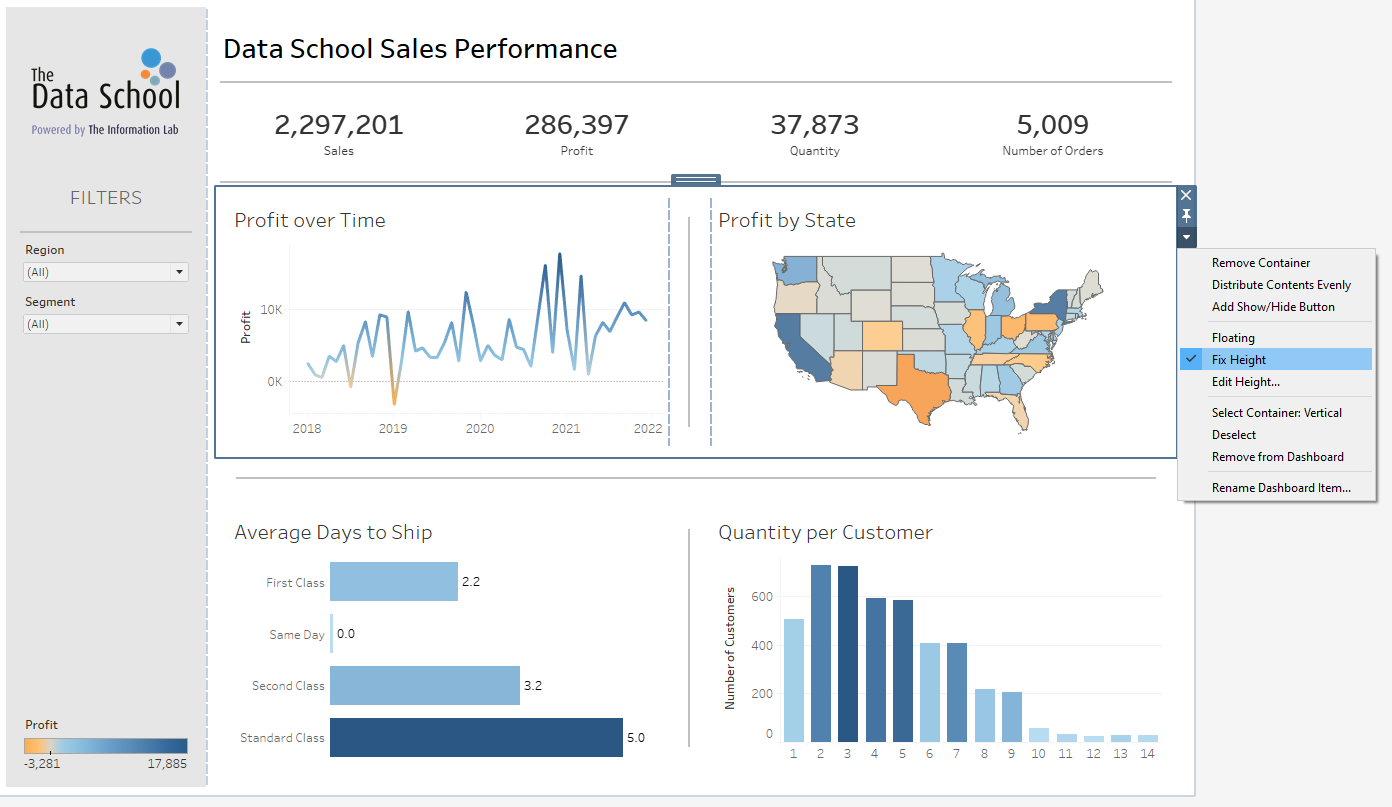This screenshot has width=1392, height=807.
Task: Open the Segment filter dropdown
Action: click(x=106, y=324)
